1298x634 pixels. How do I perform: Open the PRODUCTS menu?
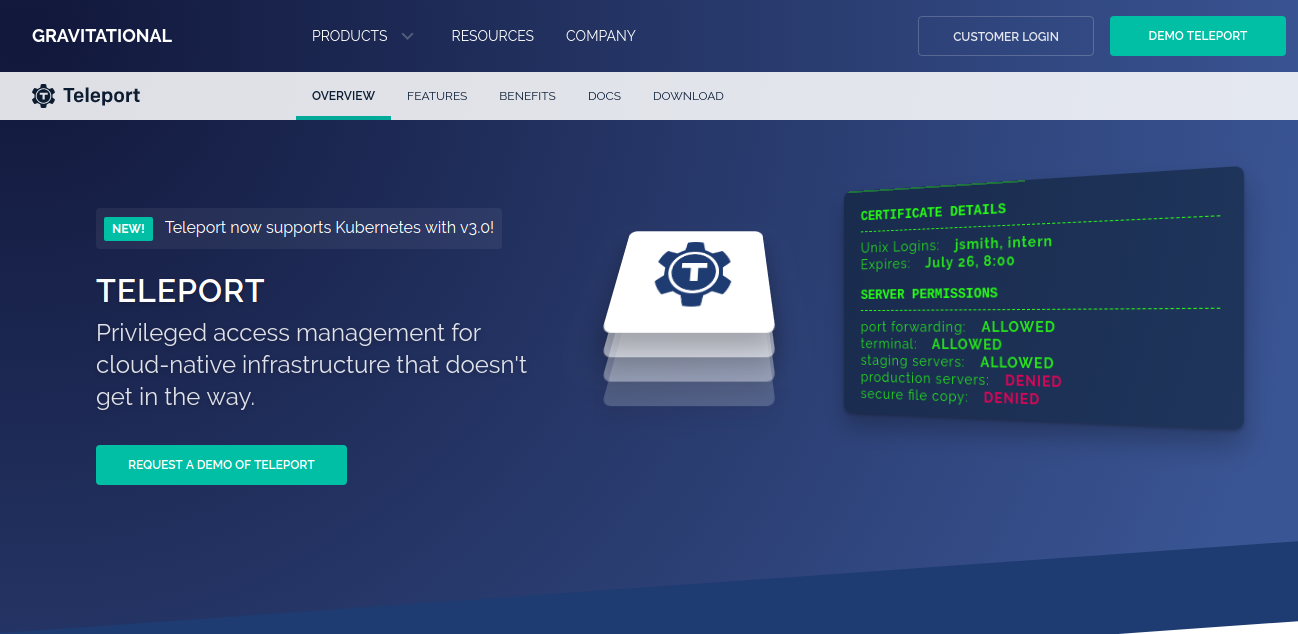(349, 36)
